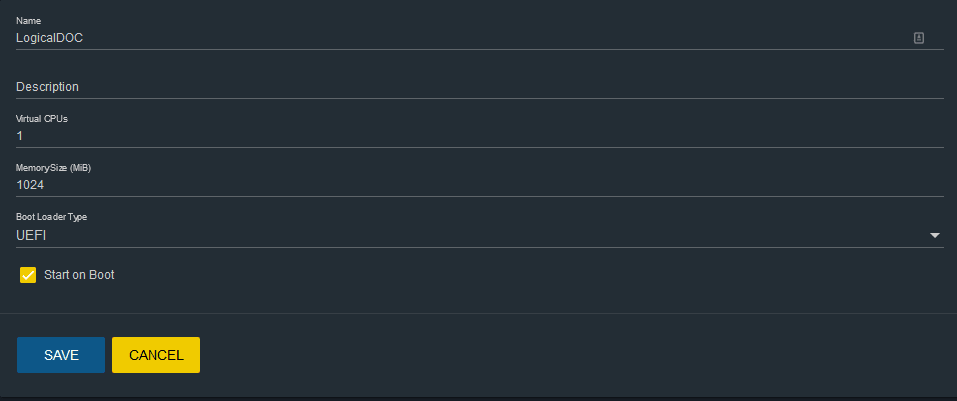
Task: Click the value 1 under Virtual CPUs
Action: click(x=19, y=135)
